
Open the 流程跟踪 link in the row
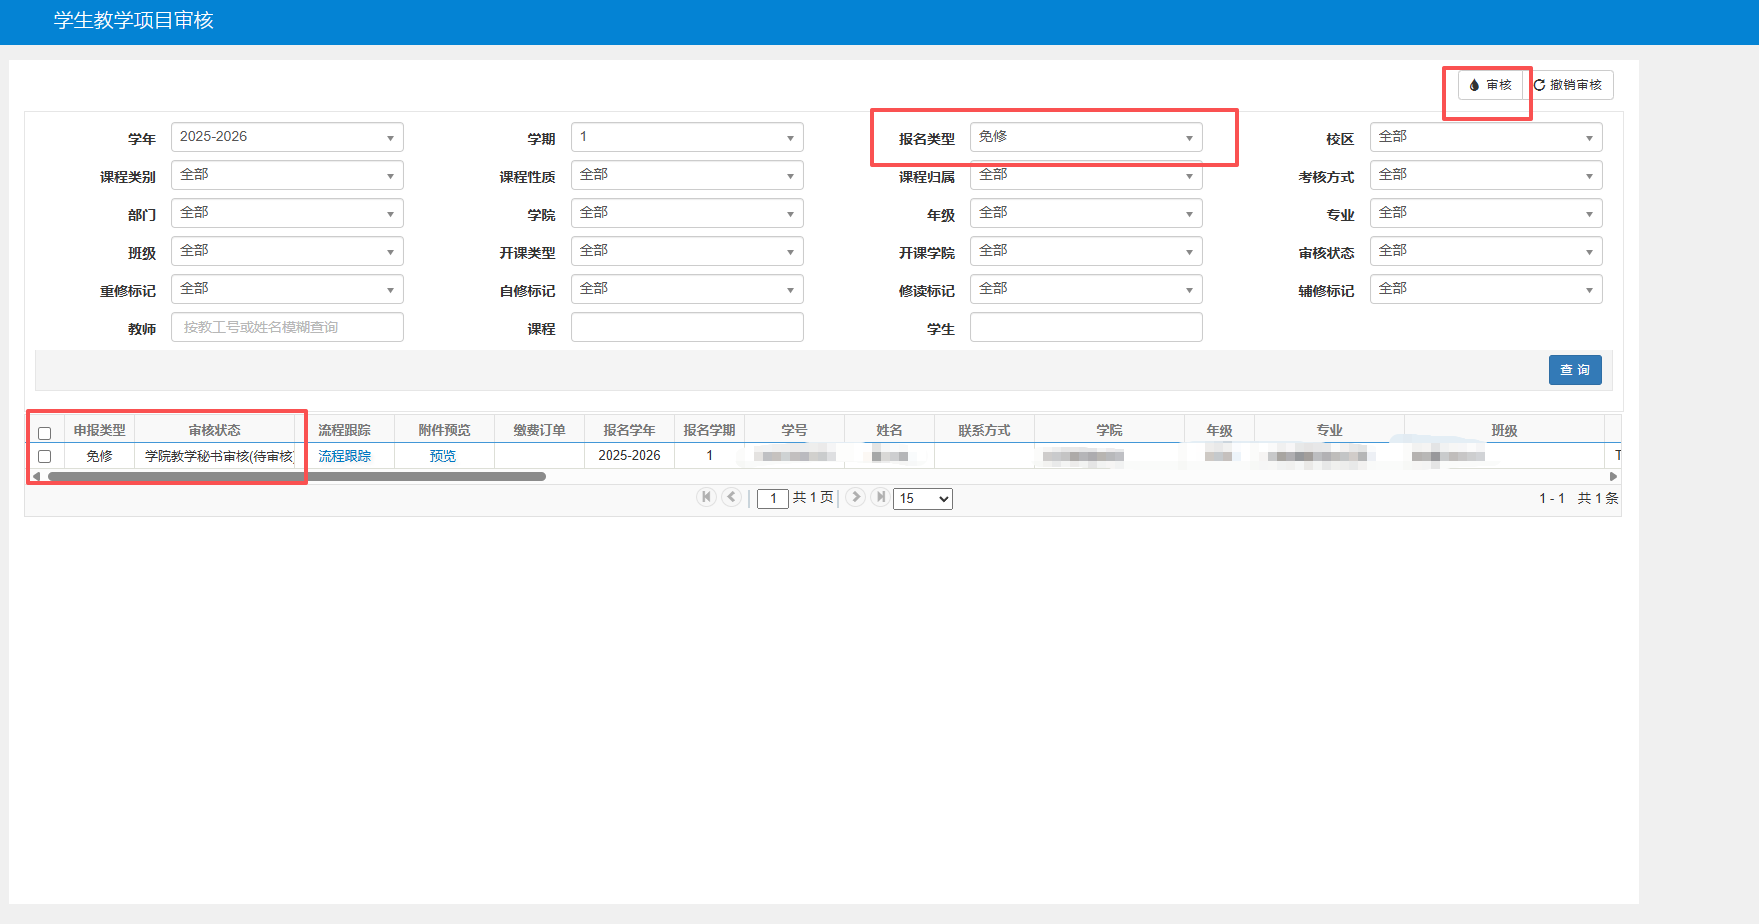pos(344,456)
